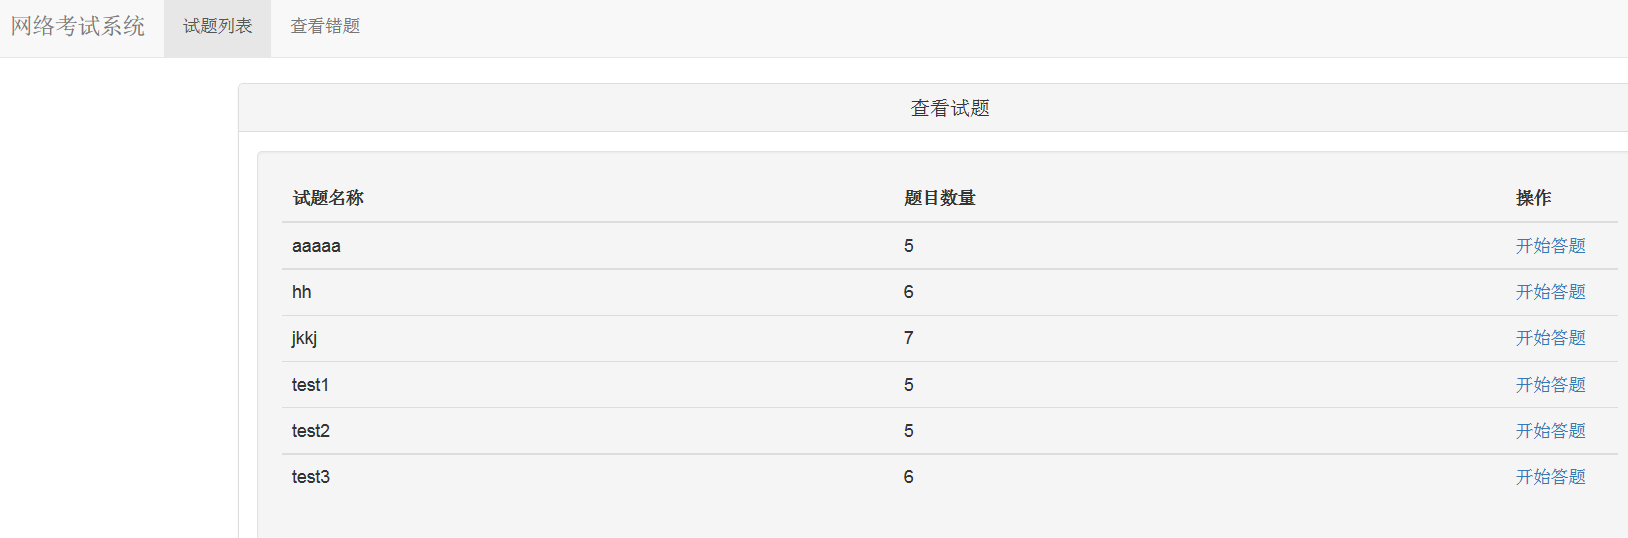Click 开始答题 in the test2 row

point(1550,431)
